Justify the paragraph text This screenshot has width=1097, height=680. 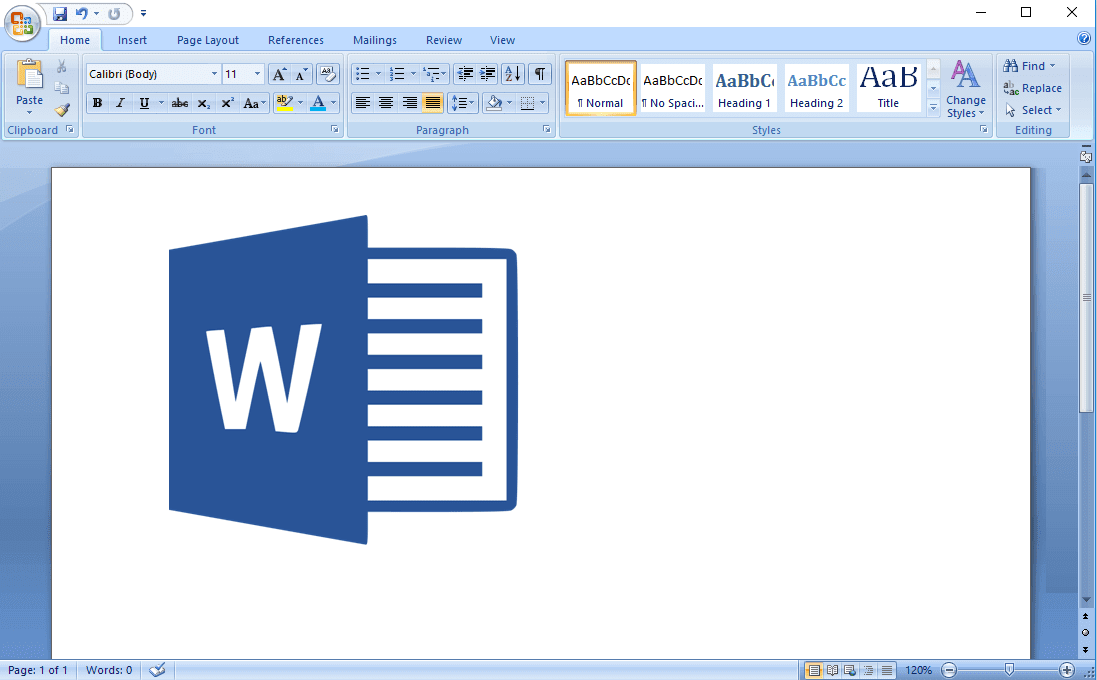tap(433, 103)
